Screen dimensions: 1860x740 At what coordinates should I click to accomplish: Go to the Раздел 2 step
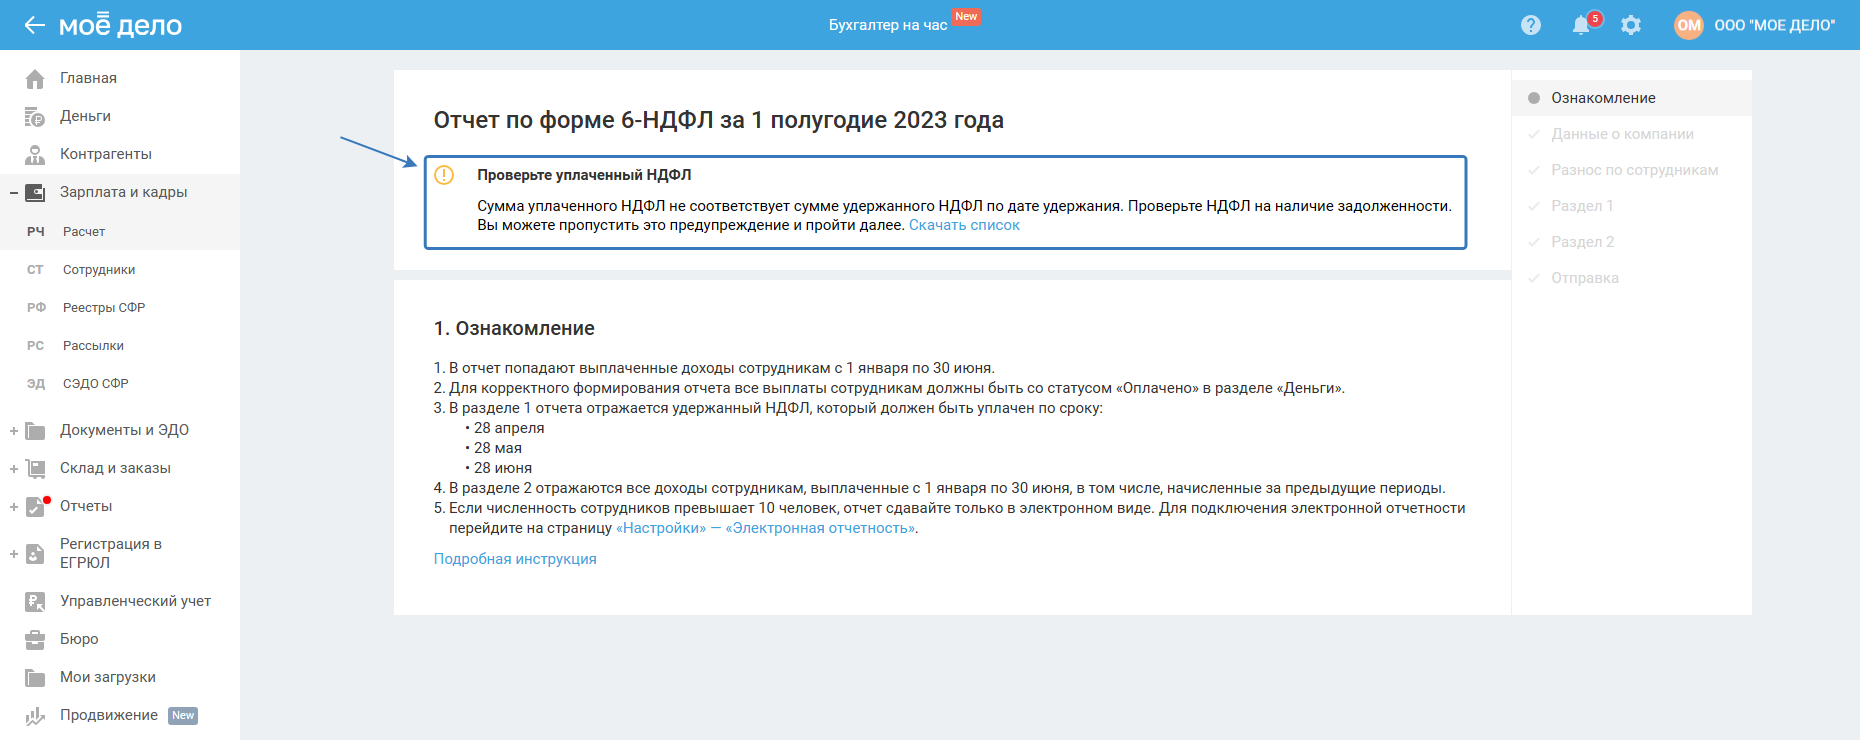pos(1583,242)
